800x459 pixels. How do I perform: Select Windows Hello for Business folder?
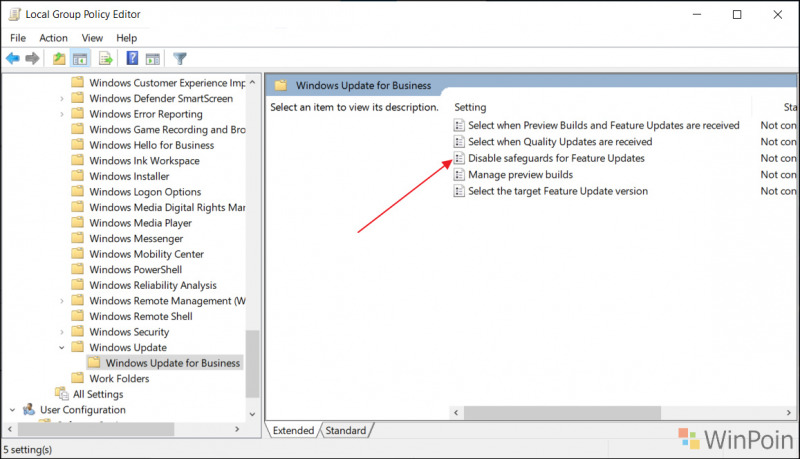point(152,145)
